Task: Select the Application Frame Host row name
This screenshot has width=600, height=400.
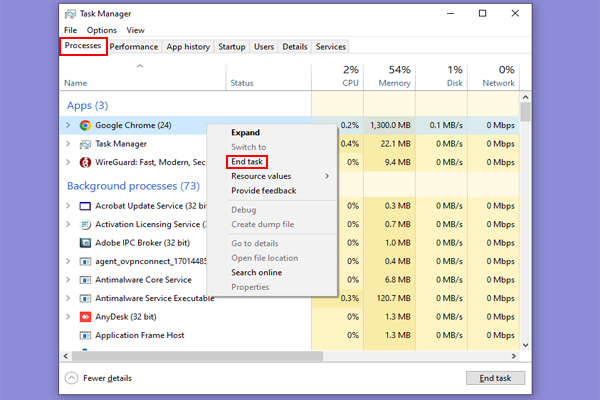Action: 140,335
